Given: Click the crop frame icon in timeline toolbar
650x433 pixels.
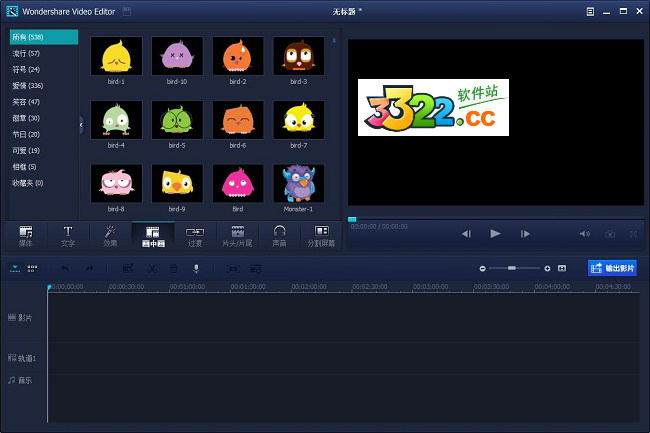Looking at the screenshot, I should coord(233,269).
